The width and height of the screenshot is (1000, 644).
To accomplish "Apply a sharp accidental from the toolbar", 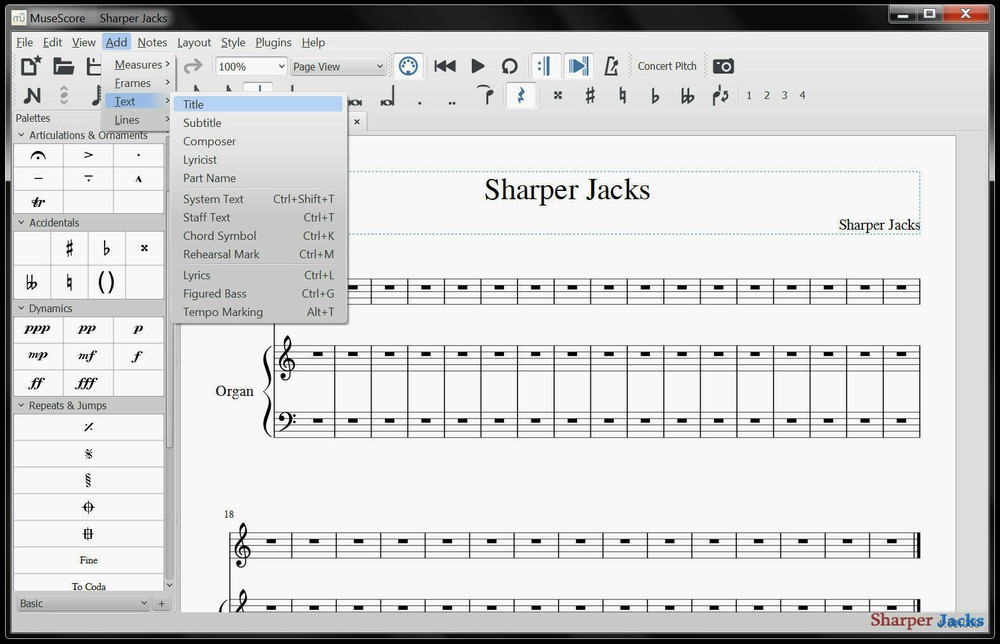I will click(x=591, y=95).
